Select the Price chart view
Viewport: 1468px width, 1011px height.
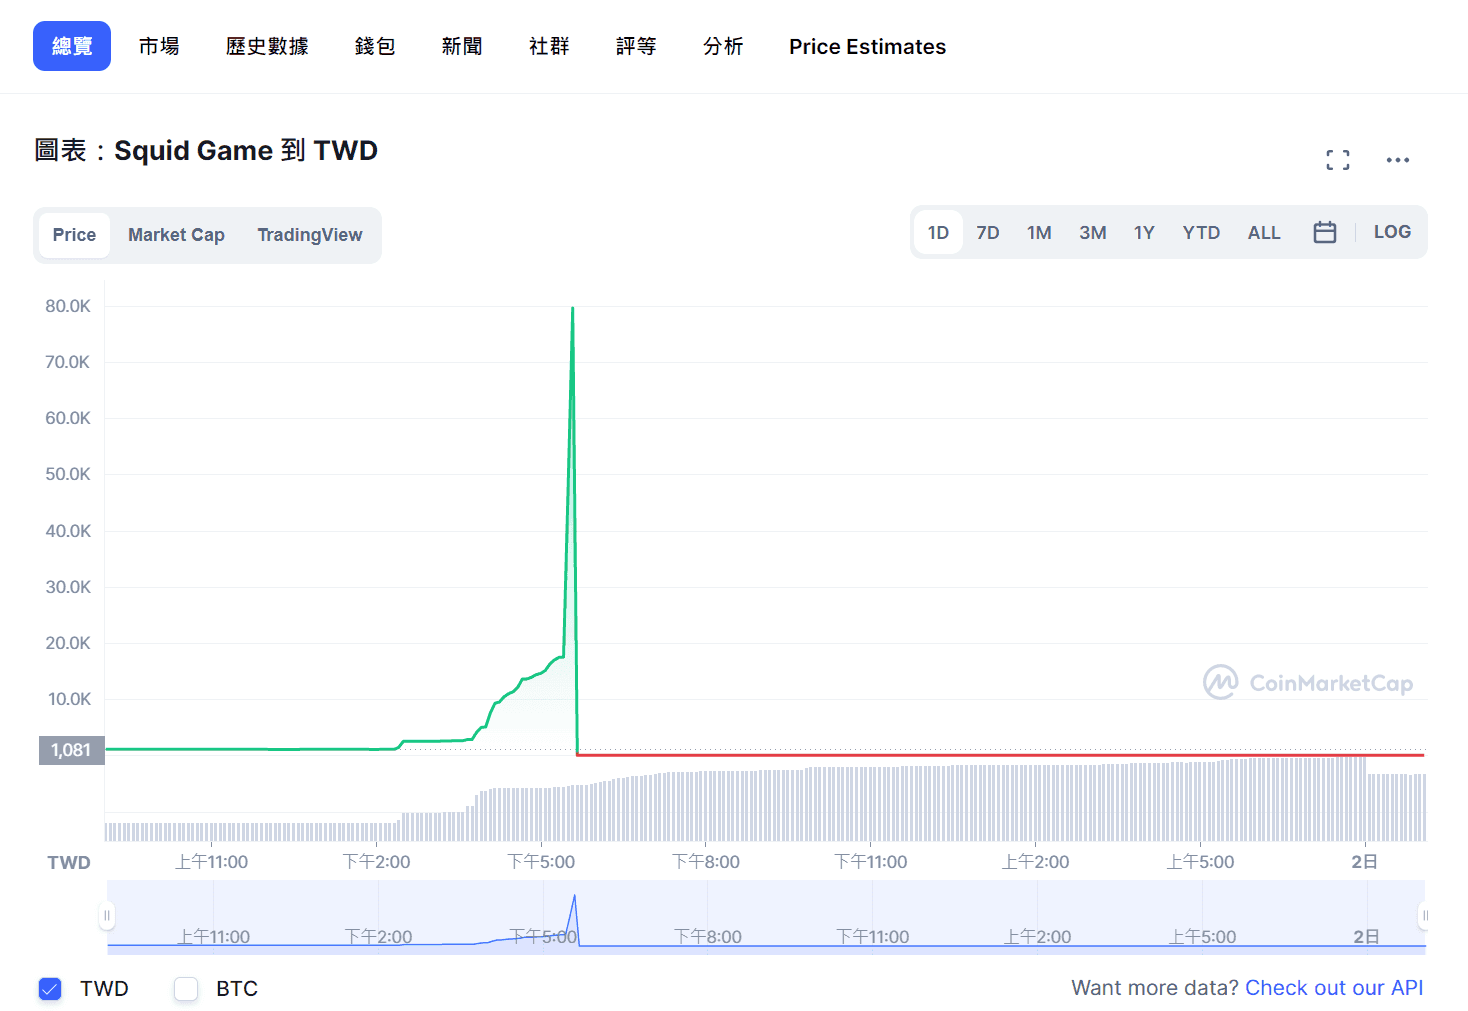pos(74,235)
